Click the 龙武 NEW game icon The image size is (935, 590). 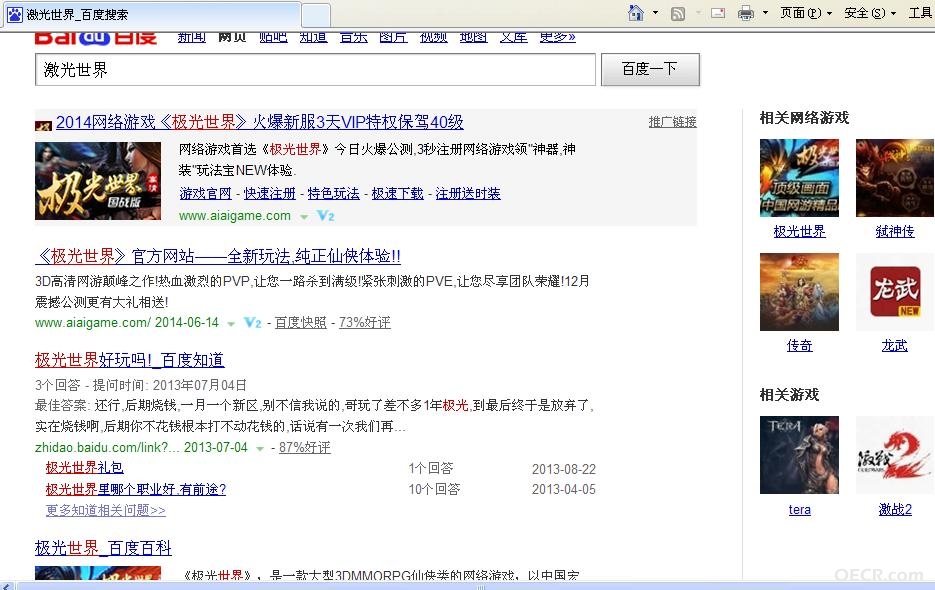pos(895,292)
